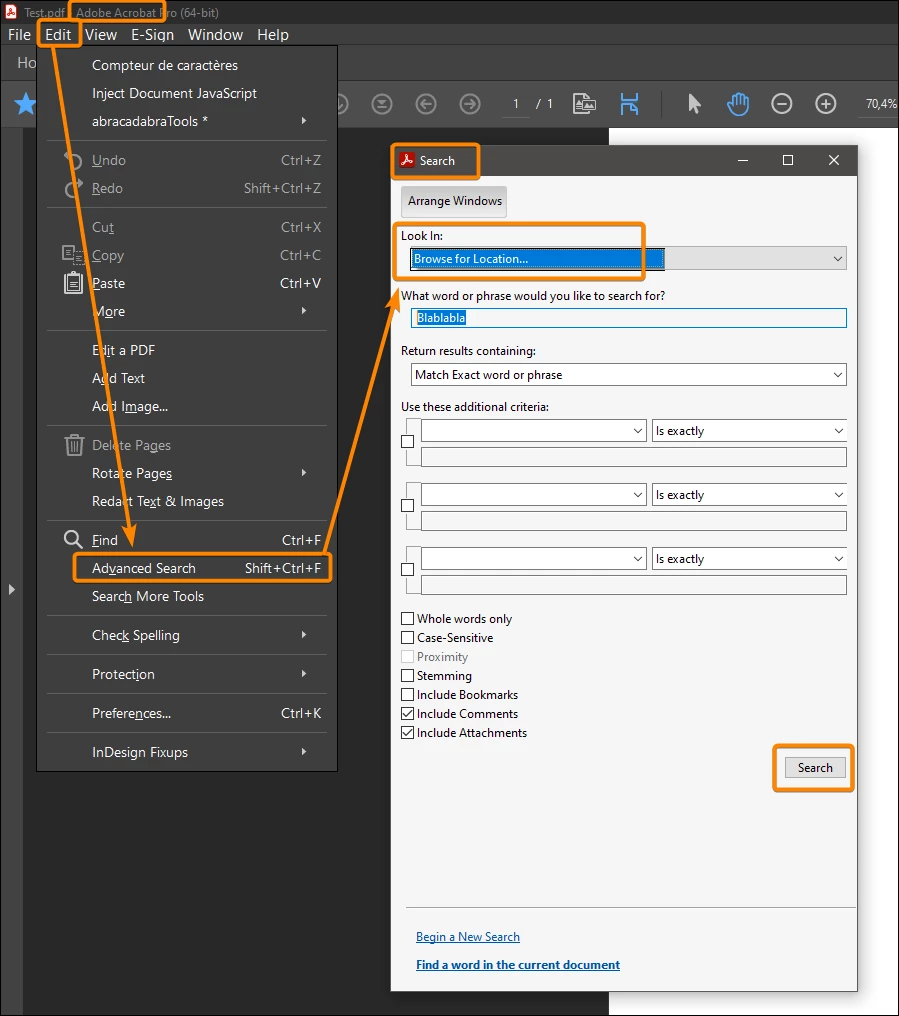The width and height of the screenshot is (899, 1016).
Task: Click the Delete Pages trash icon
Action: [x=74, y=445]
